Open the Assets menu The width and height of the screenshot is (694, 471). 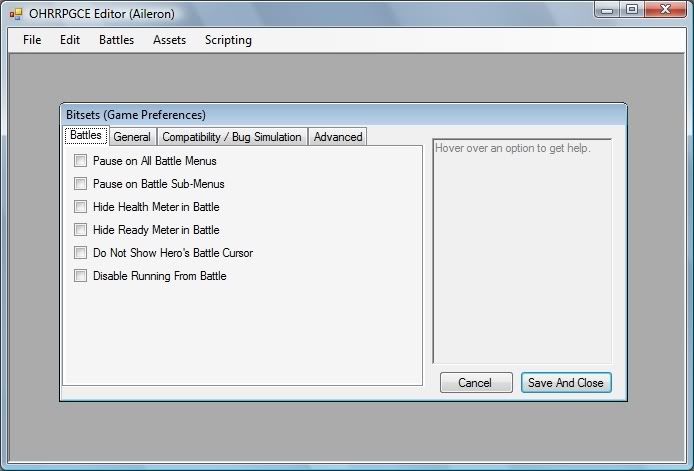pyautogui.click(x=169, y=40)
